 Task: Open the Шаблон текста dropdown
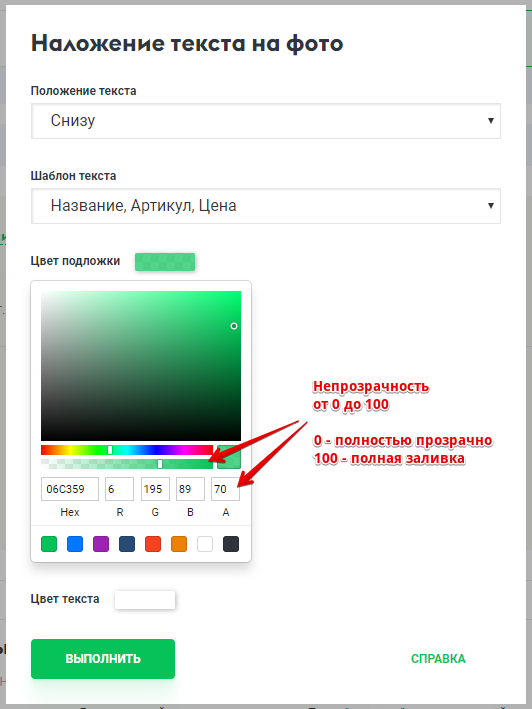point(266,206)
